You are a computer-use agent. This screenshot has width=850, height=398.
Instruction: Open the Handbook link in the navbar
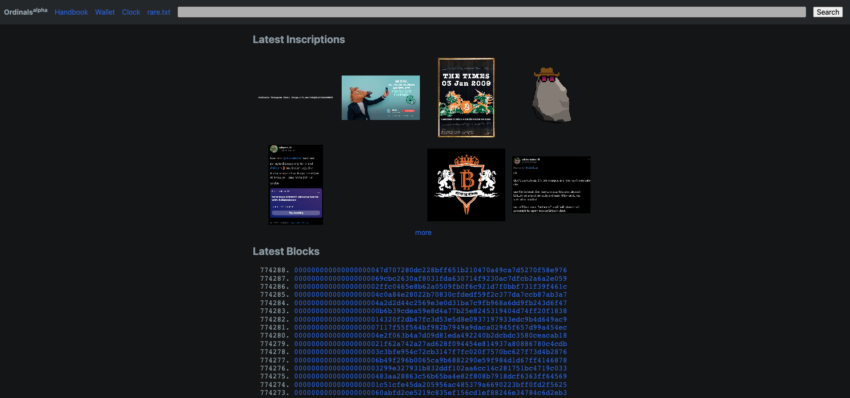tap(71, 12)
